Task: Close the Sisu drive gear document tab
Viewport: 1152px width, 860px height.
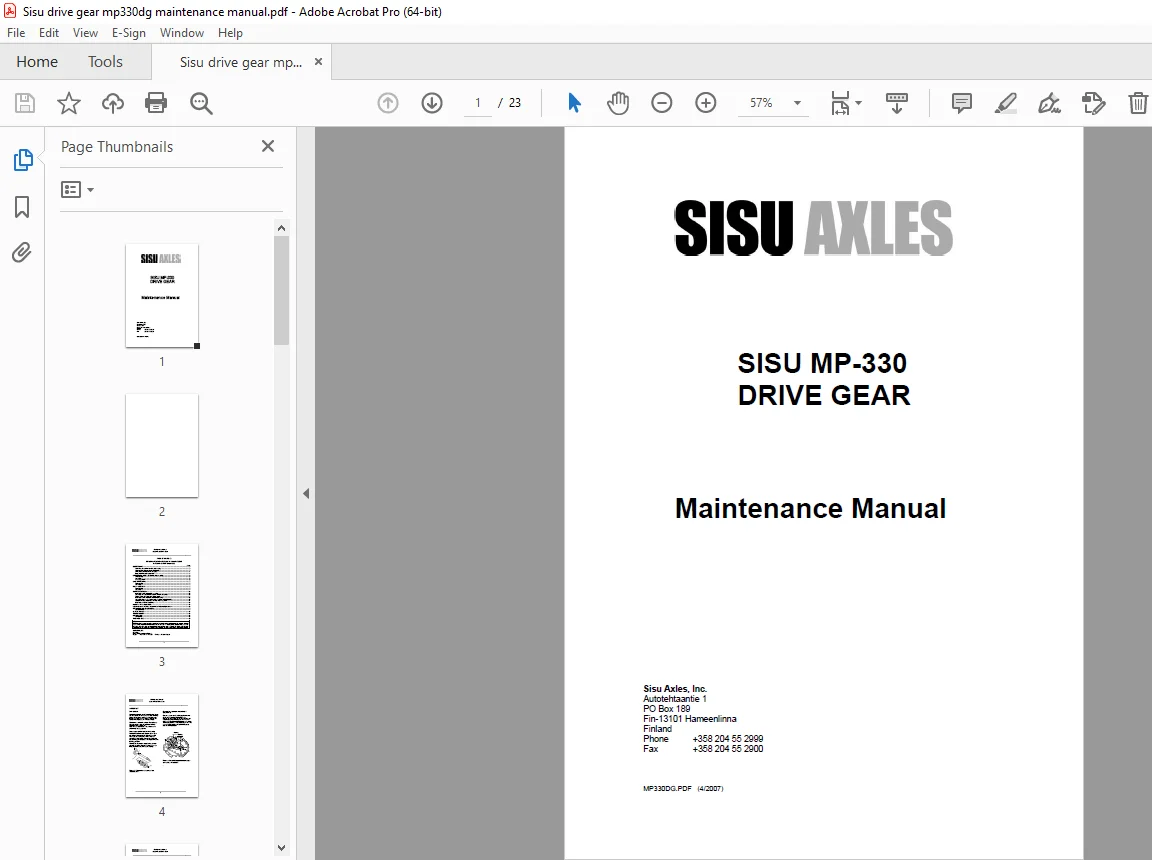Action: [x=318, y=62]
